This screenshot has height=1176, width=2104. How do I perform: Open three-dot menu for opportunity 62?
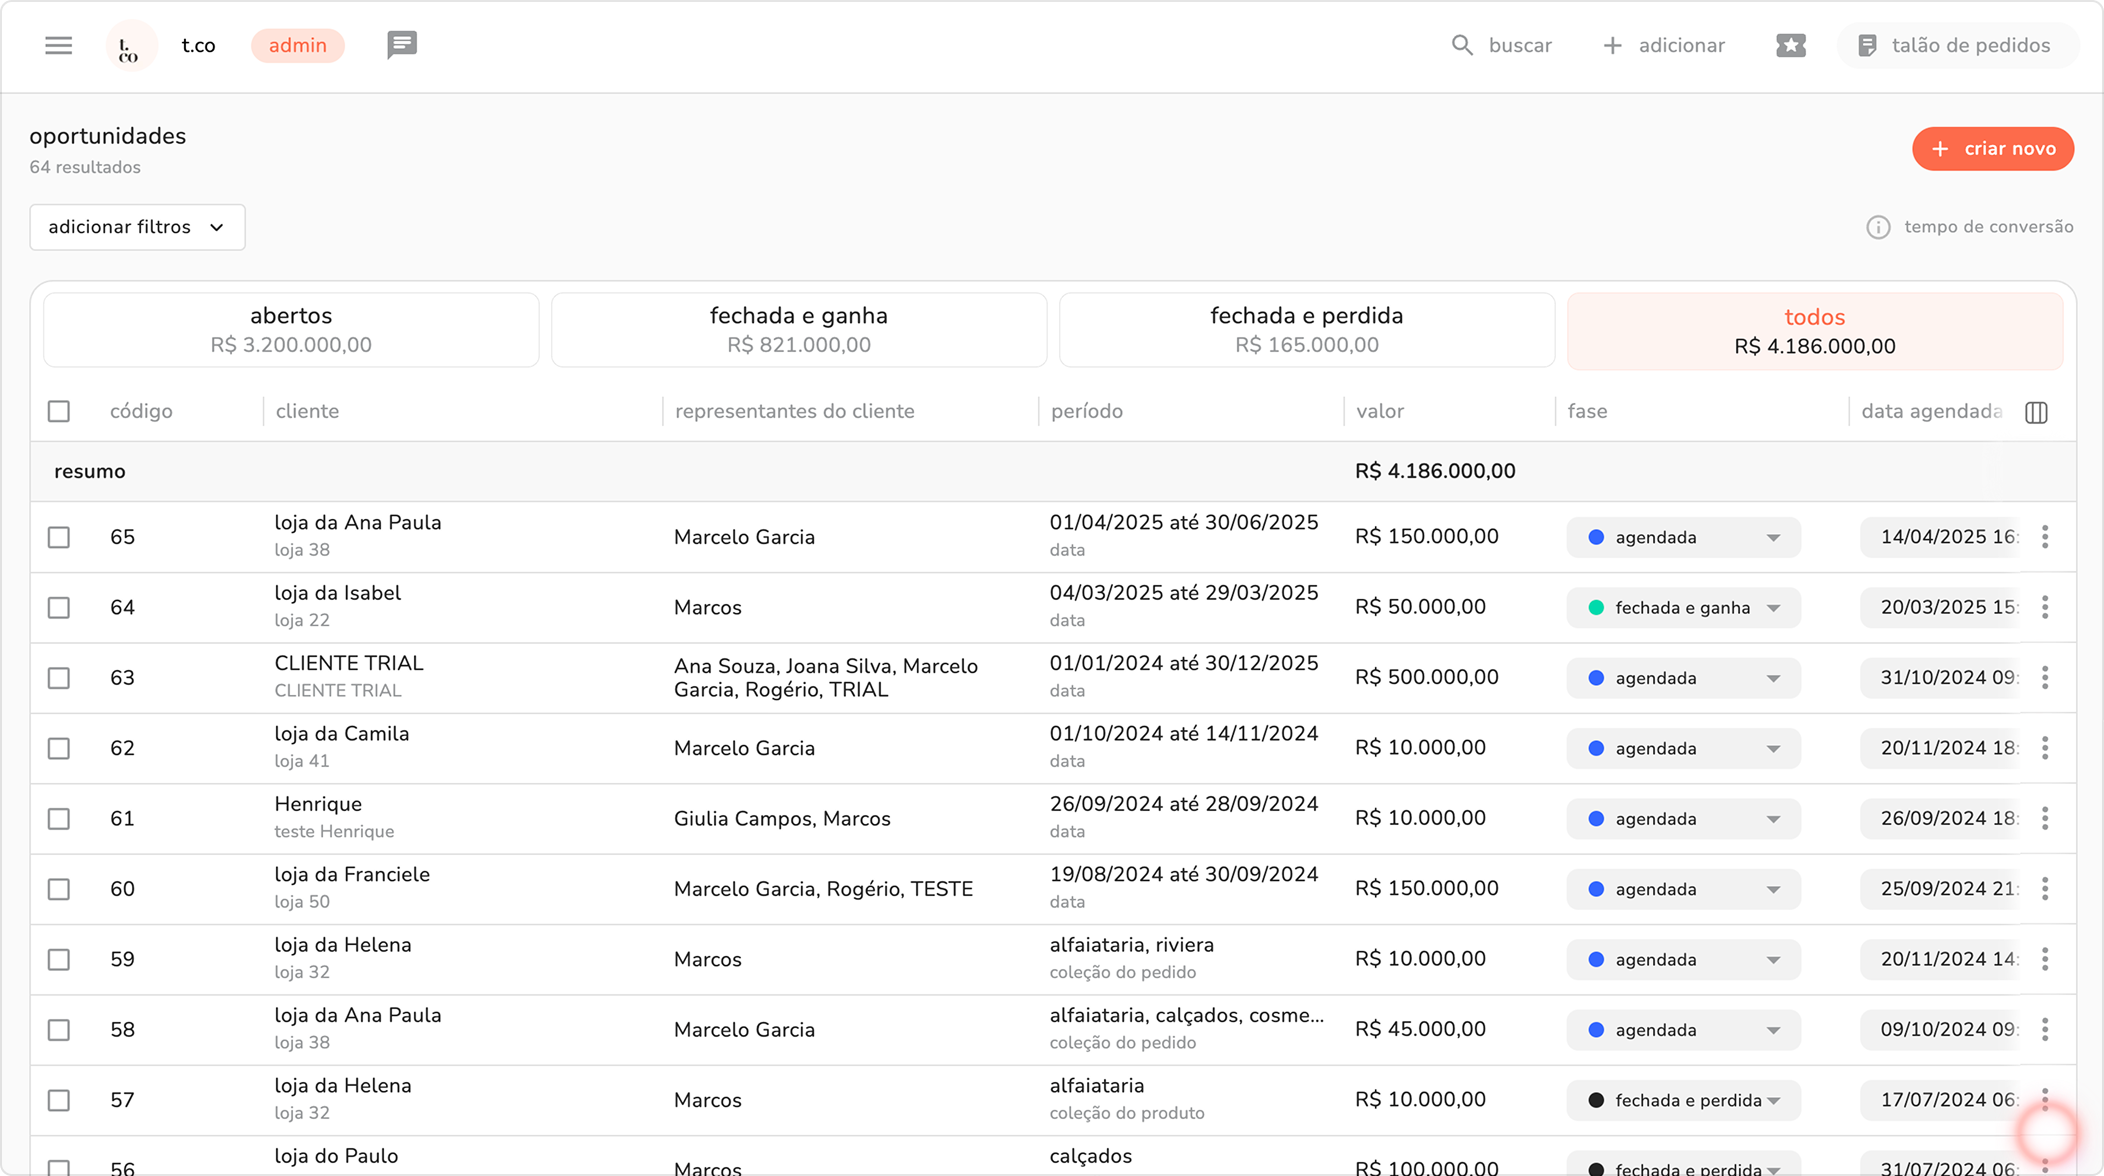2045,748
